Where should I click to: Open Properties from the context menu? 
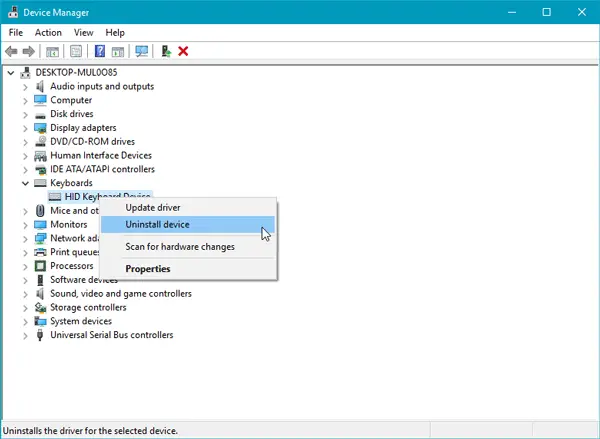click(x=188, y=269)
